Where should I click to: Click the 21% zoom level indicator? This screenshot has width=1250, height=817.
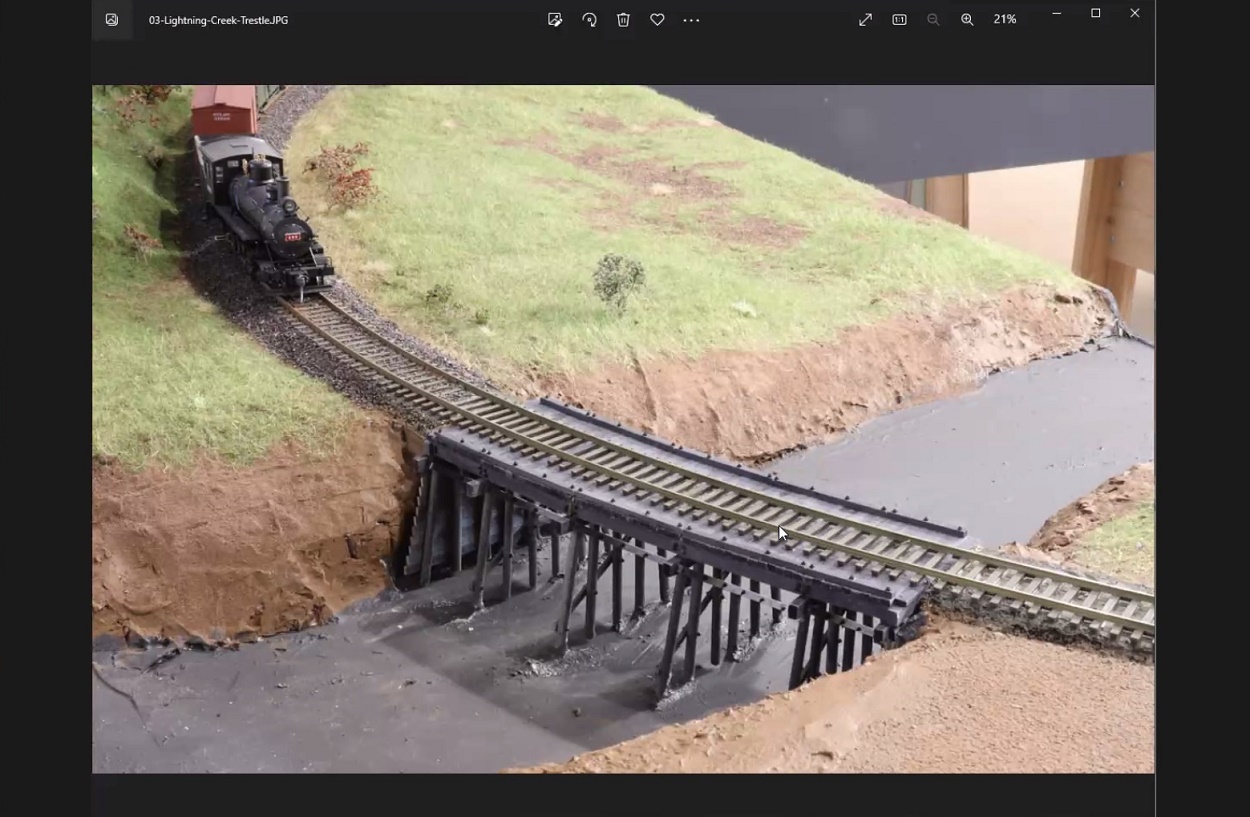pyautogui.click(x=1005, y=20)
